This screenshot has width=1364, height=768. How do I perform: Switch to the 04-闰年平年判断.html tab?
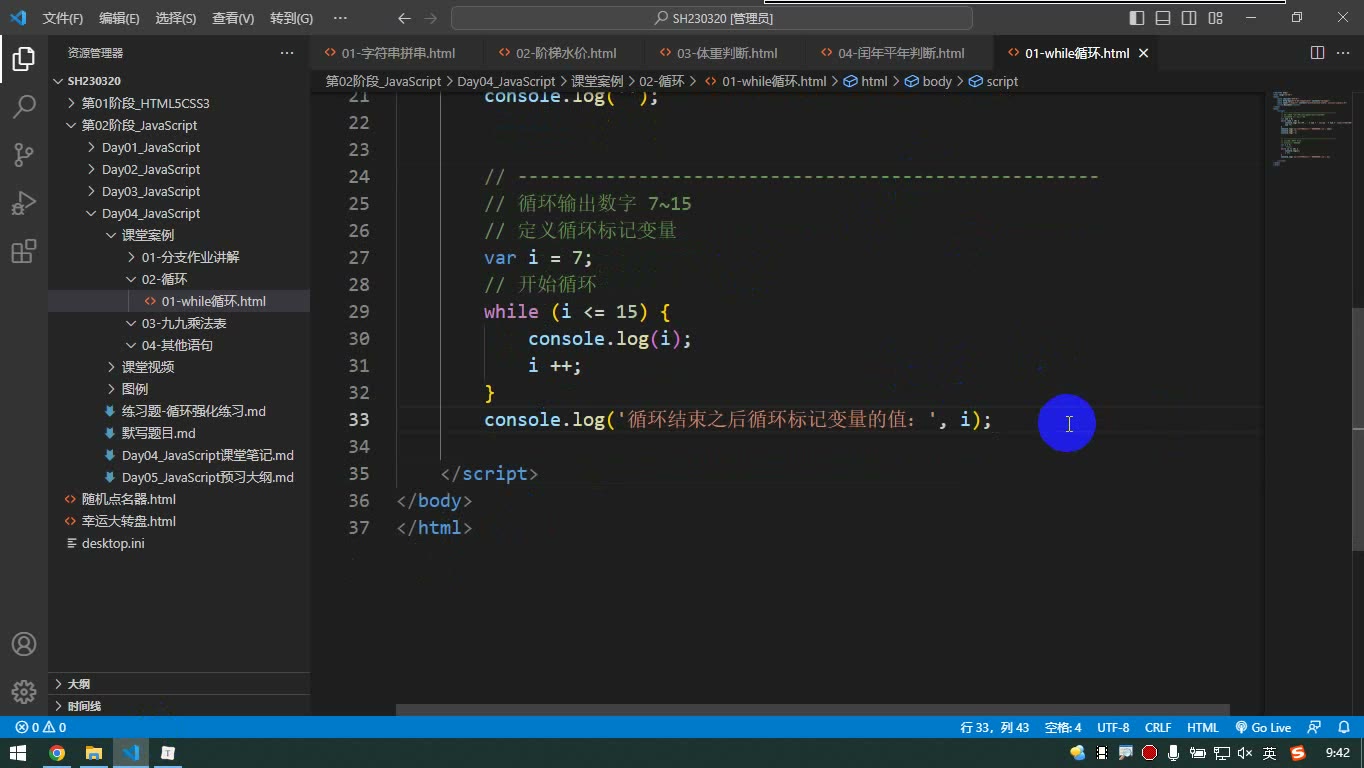click(x=901, y=53)
